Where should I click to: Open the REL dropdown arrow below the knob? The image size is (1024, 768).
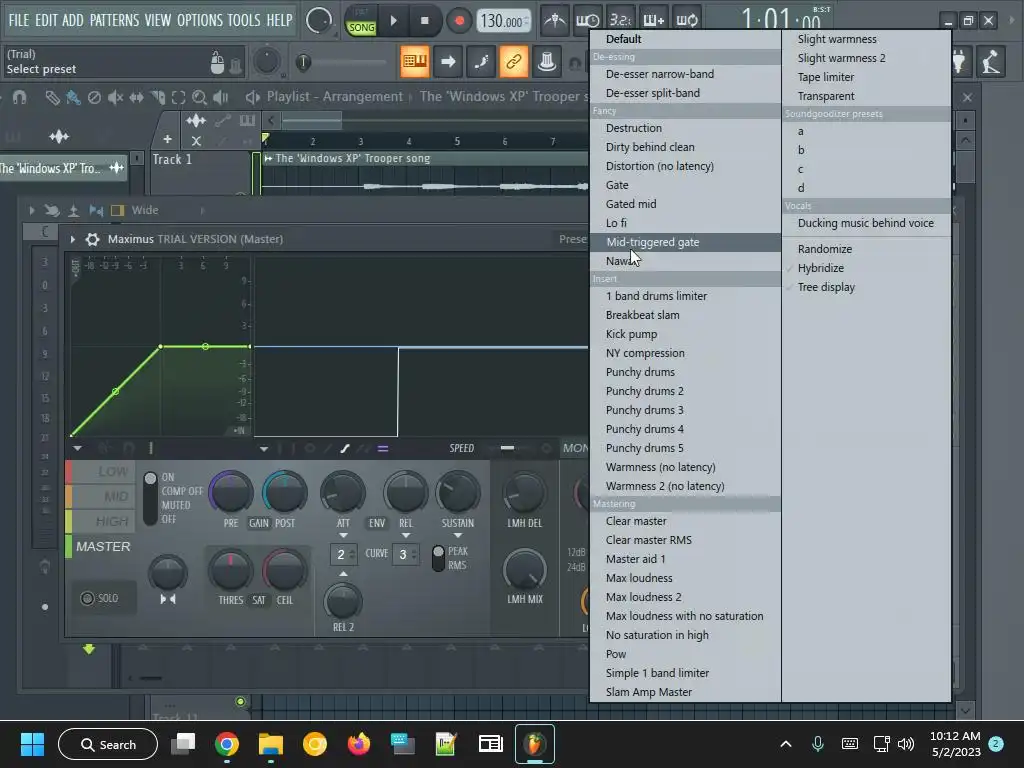[406, 536]
